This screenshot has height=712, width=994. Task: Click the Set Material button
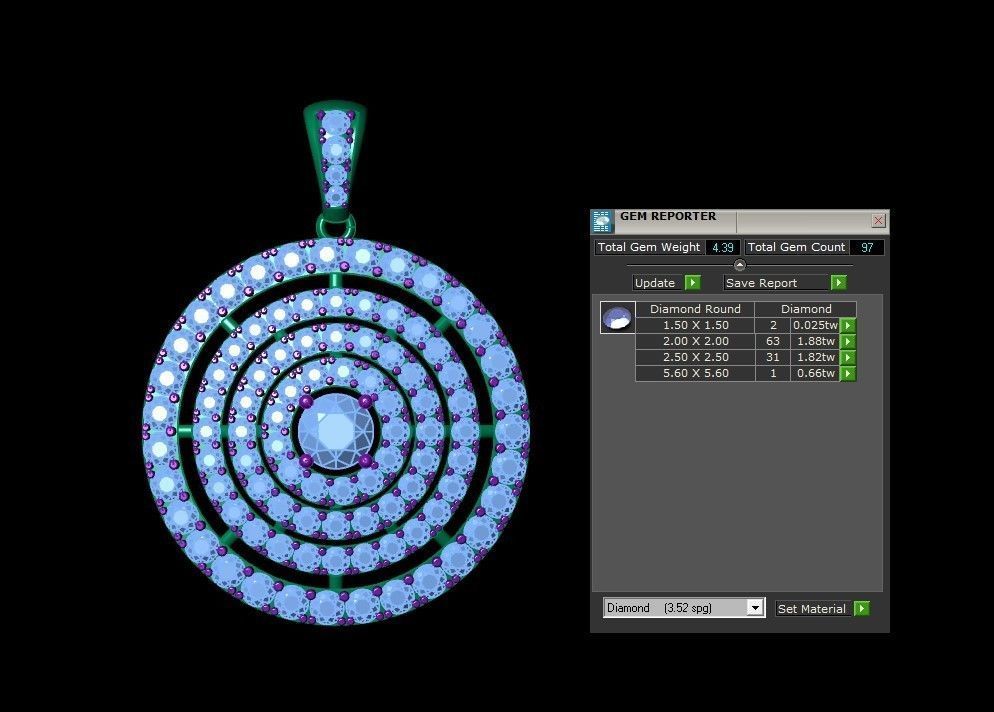[x=813, y=609]
